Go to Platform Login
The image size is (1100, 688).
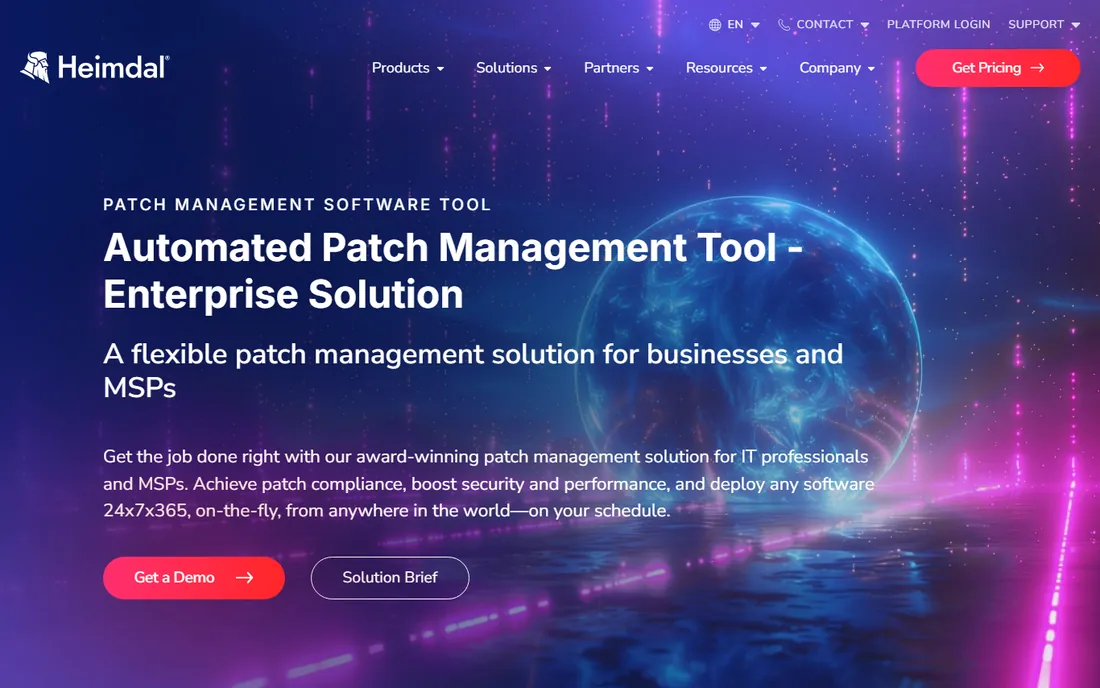coord(939,25)
